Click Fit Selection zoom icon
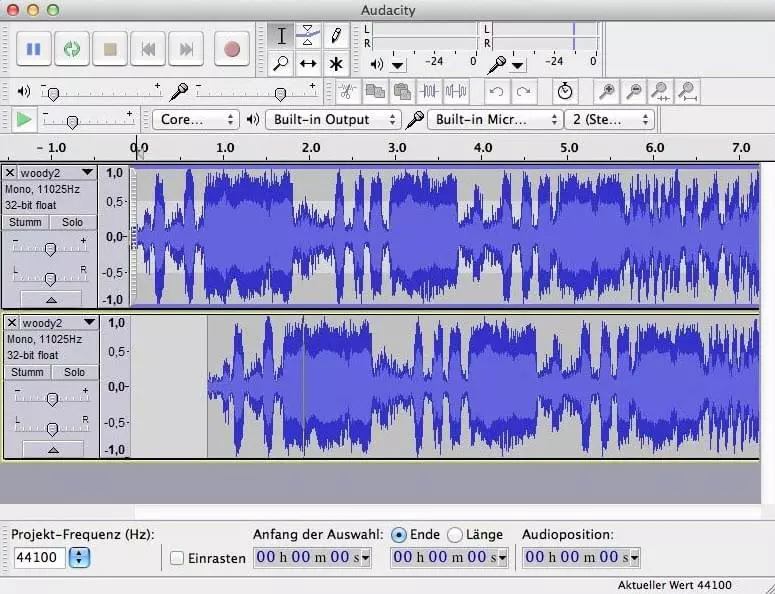Image resolution: width=775 pixels, height=594 pixels. click(661, 91)
